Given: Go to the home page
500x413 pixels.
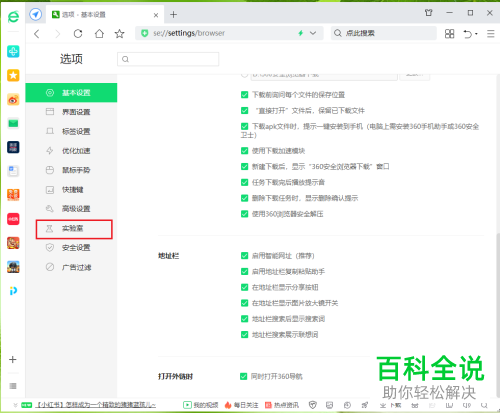Looking at the screenshot, I should coord(99,33).
